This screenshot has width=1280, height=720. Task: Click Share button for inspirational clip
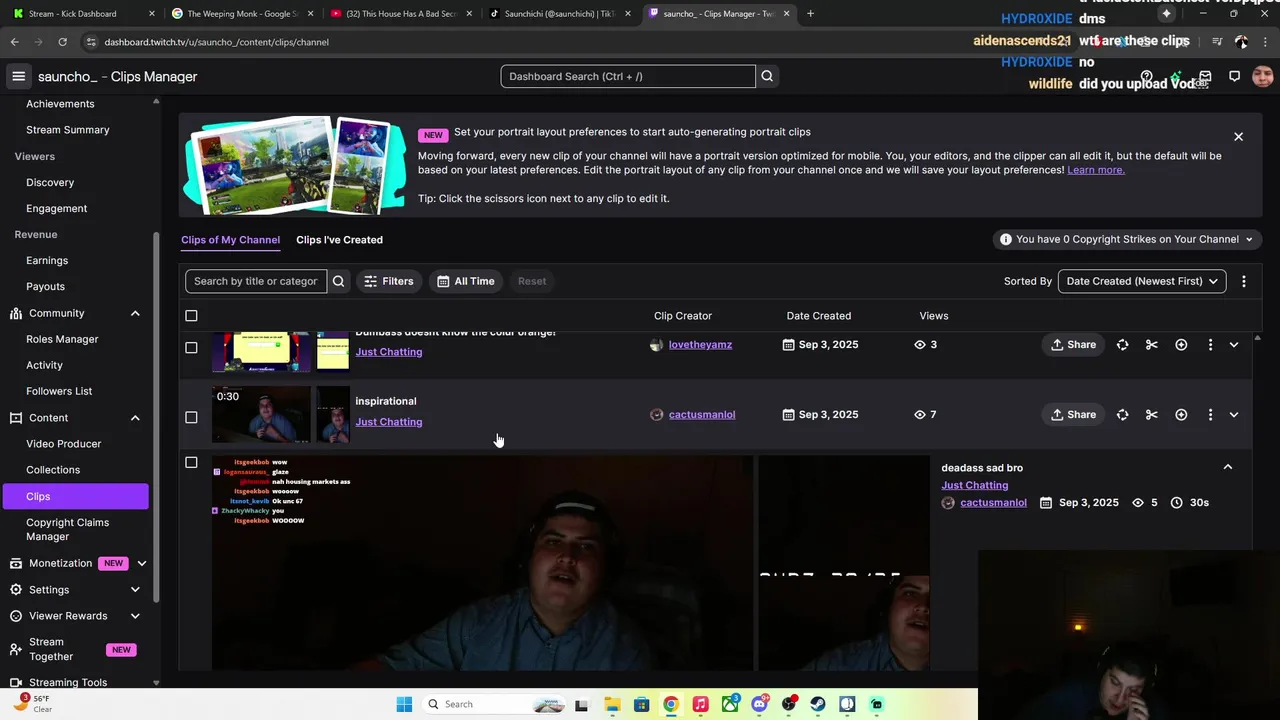click(x=1073, y=414)
